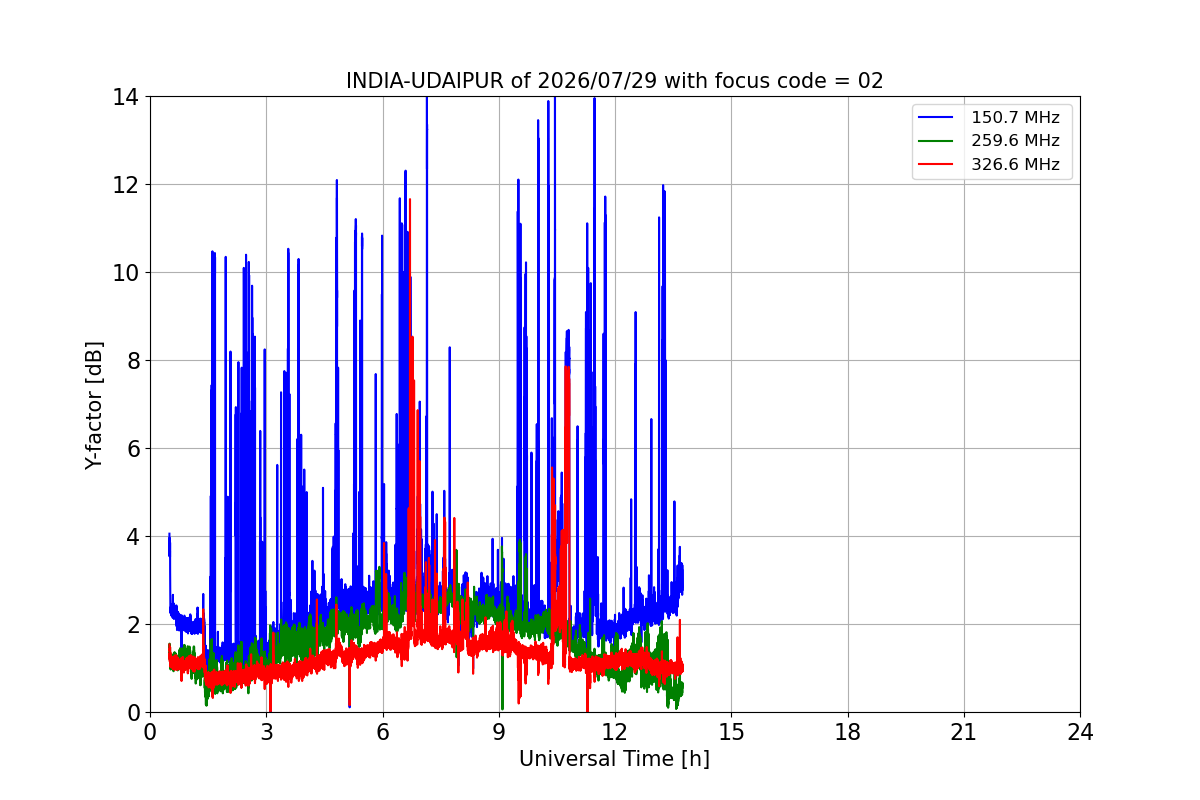Click the Y-factor [dB] axis label
Image resolution: width=1200 pixels, height=800 pixels.
94,404
